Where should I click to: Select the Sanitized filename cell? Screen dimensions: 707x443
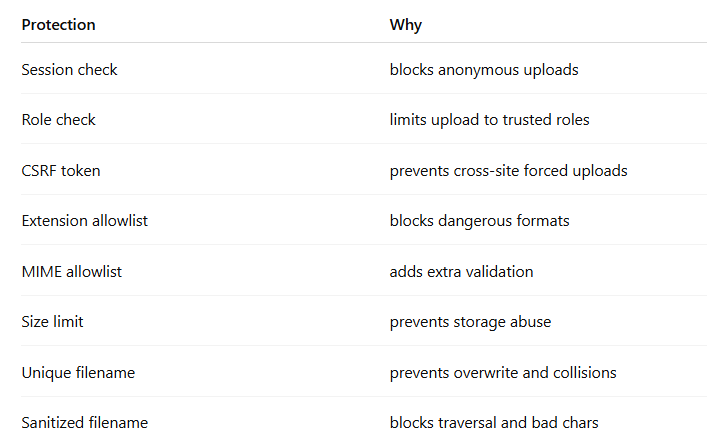point(84,423)
